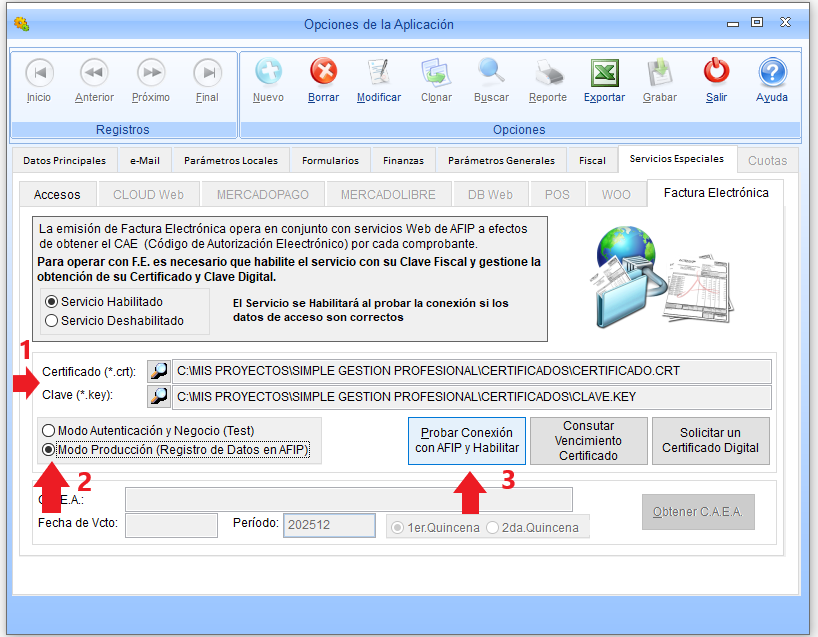Switch to the Finanzas tab

click(403, 160)
